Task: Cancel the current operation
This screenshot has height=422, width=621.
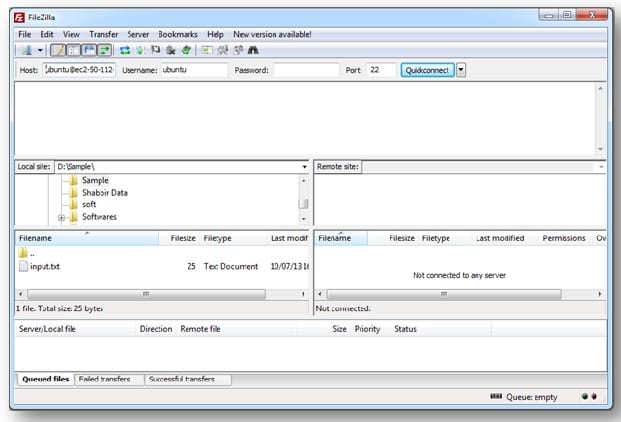Action: 156,50
